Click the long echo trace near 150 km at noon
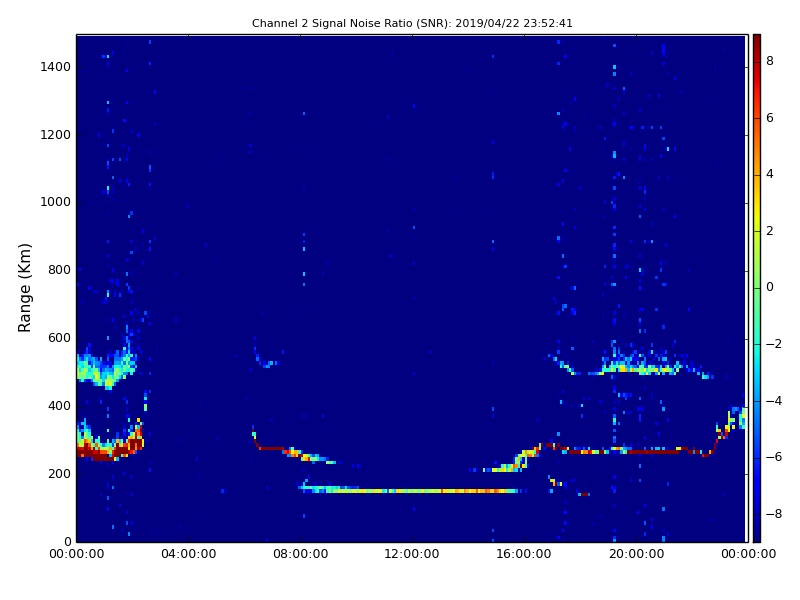This screenshot has width=800, height=600. tap(412, 490)
